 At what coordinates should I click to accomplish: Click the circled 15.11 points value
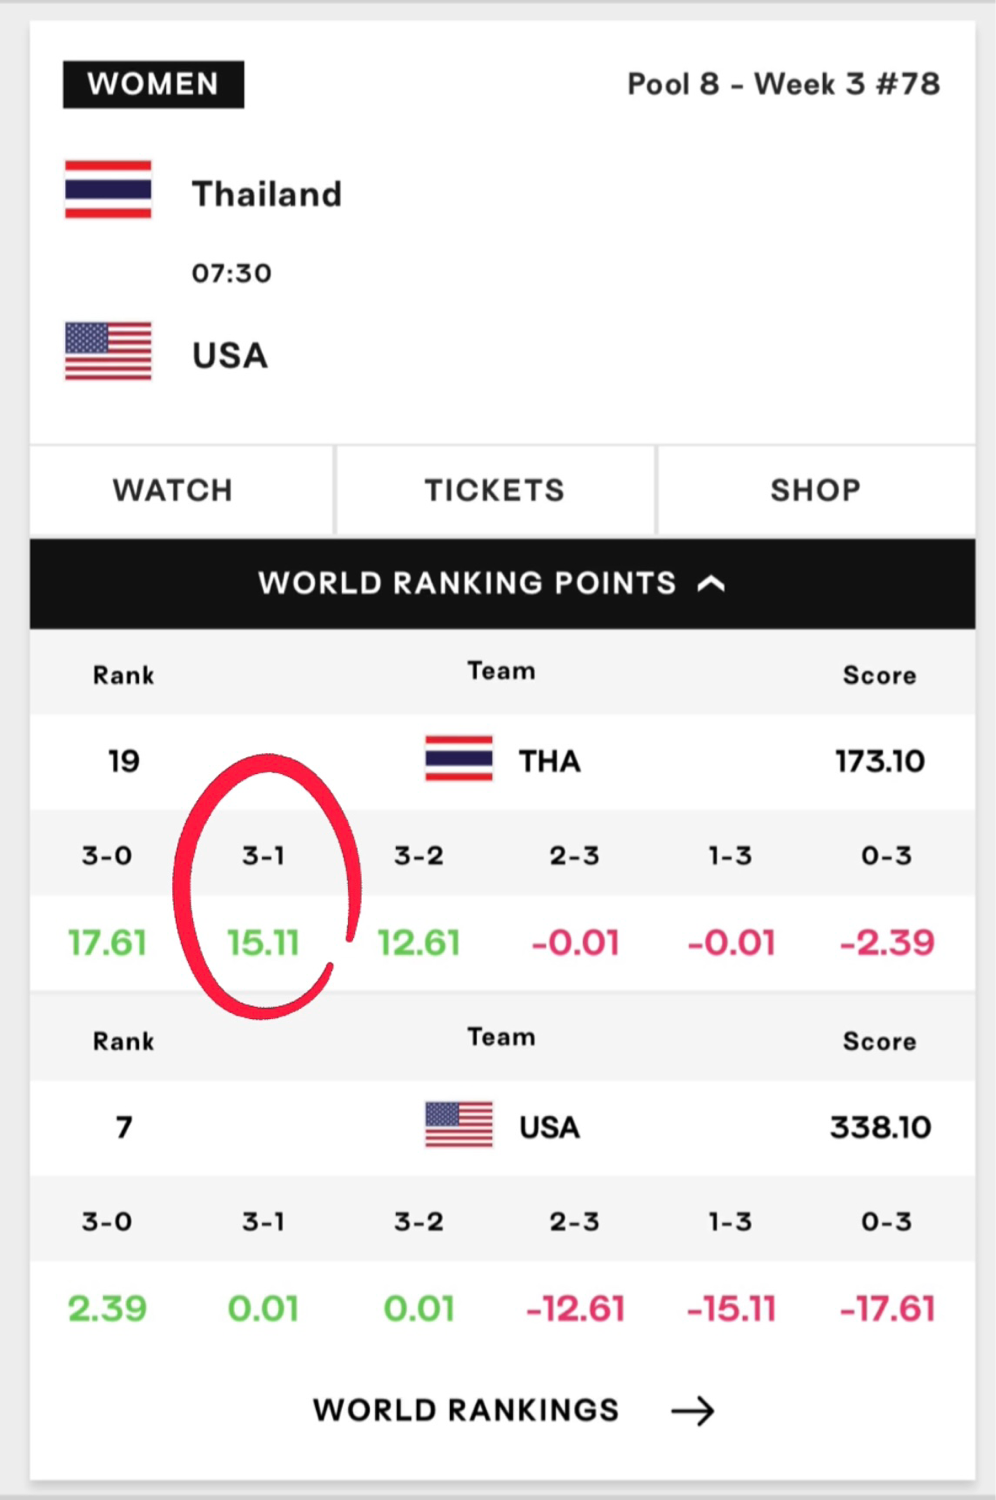click(x=263, y=942)
